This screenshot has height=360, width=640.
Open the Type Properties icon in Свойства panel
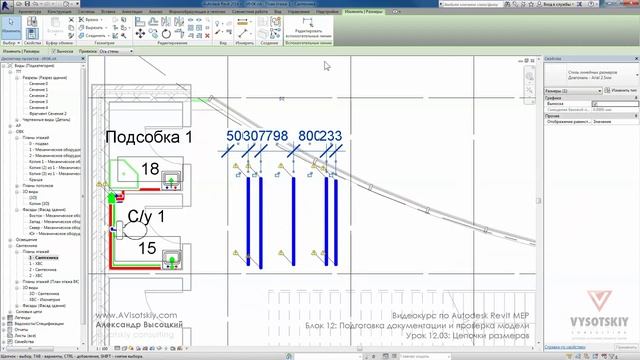(32, 22)
